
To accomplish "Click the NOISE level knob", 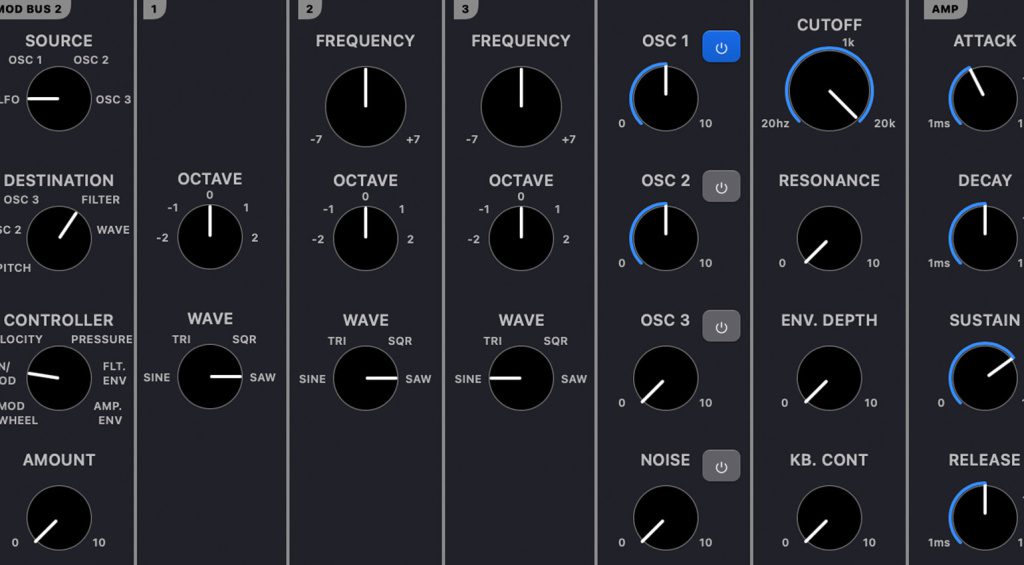I will (666, 518).
